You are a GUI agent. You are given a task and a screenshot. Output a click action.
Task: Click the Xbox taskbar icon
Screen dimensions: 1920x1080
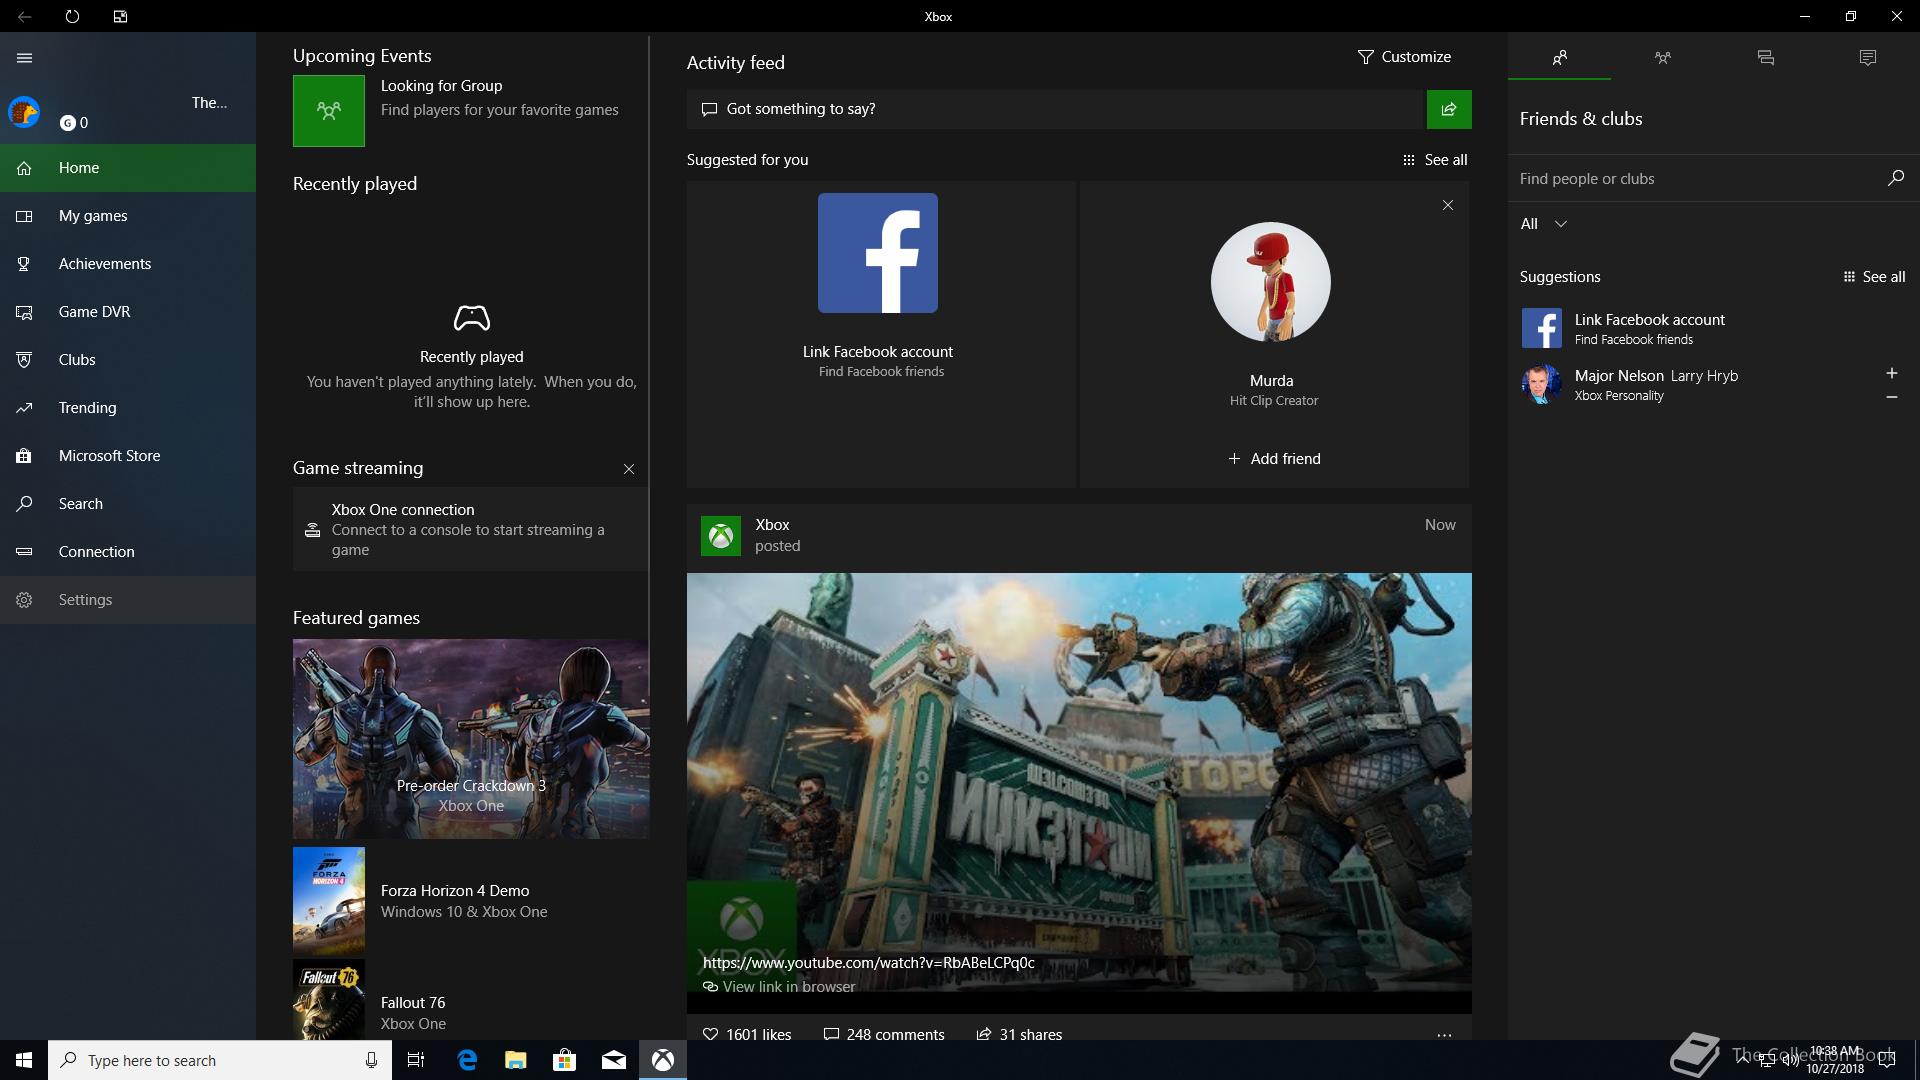pyautogui.click(x=663, y=1060)
